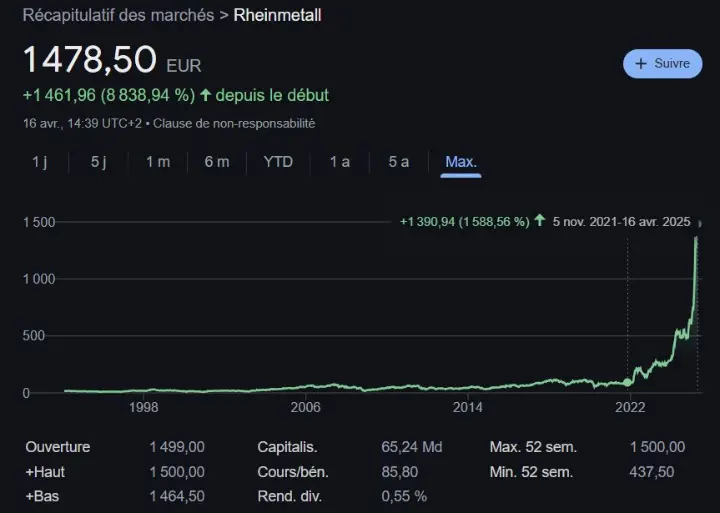Click the 5 nov. 2021-16 avr. 2025 date range

pyautogui.click(x=621, y=222)
